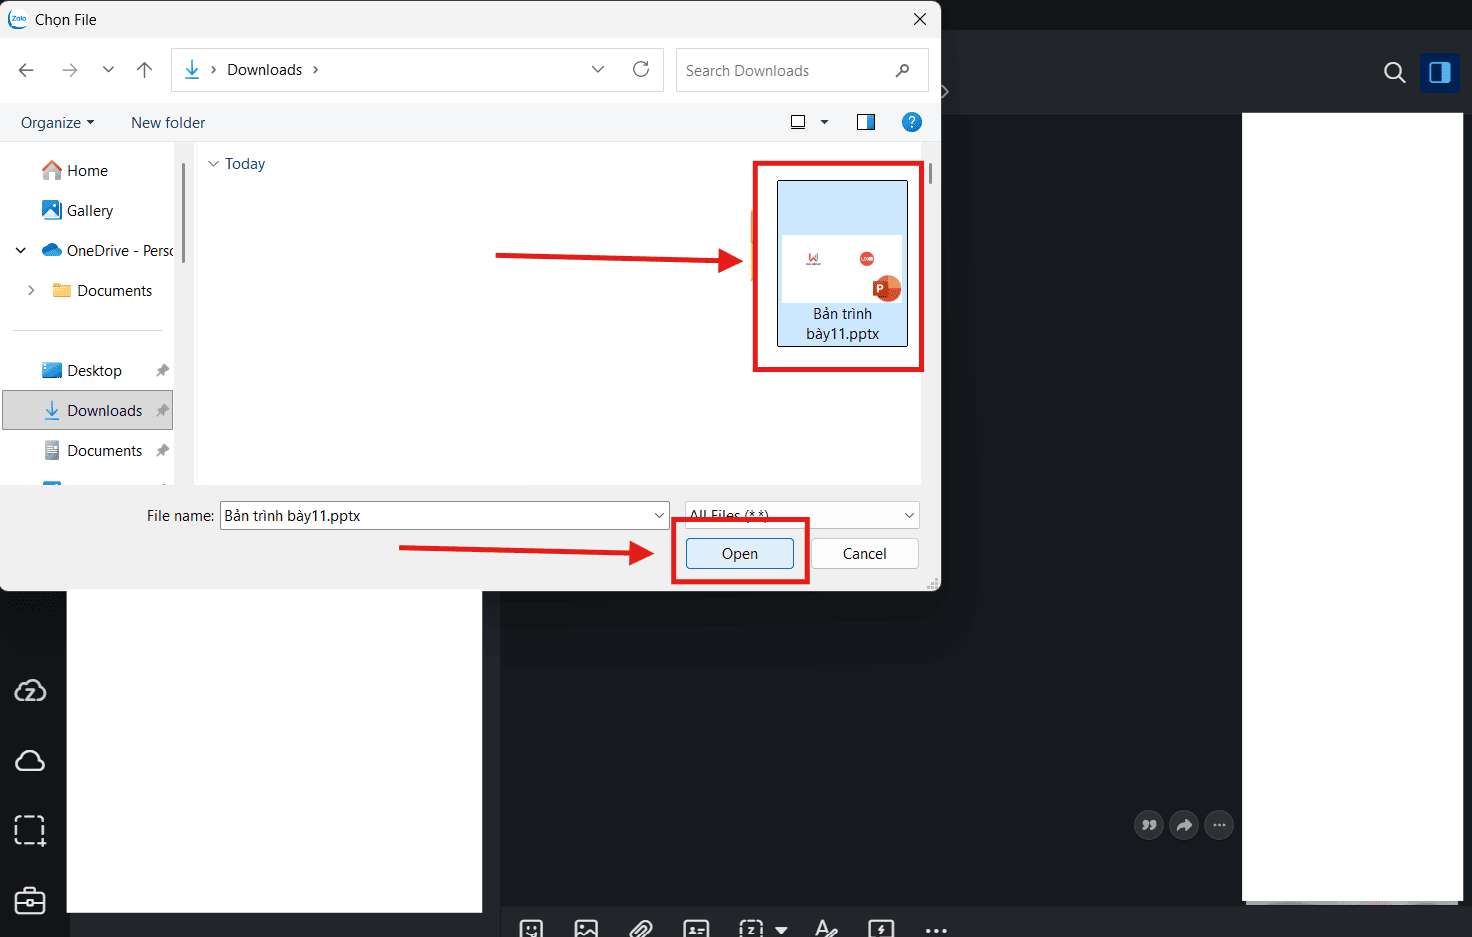Expand the OneDrive - Personal tree item
Viewport: 1472px width, 937px height.
pos(20,250)
